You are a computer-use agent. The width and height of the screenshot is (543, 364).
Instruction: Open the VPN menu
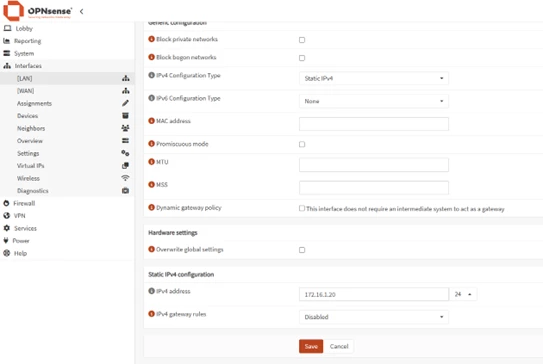click(x=19, y=216)
